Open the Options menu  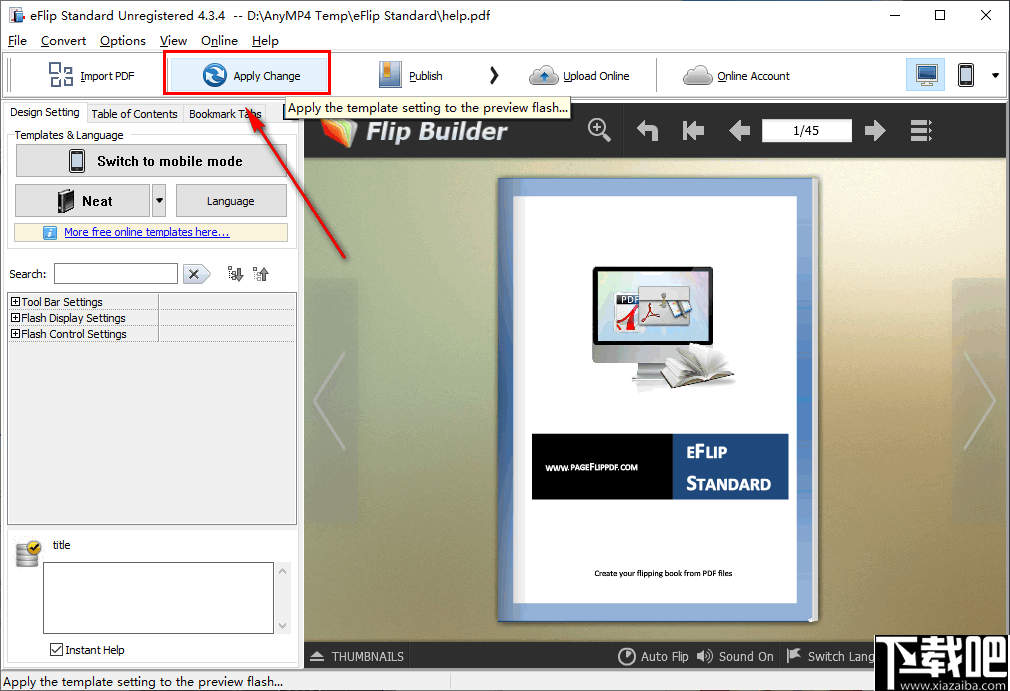(x=122, y=41)
